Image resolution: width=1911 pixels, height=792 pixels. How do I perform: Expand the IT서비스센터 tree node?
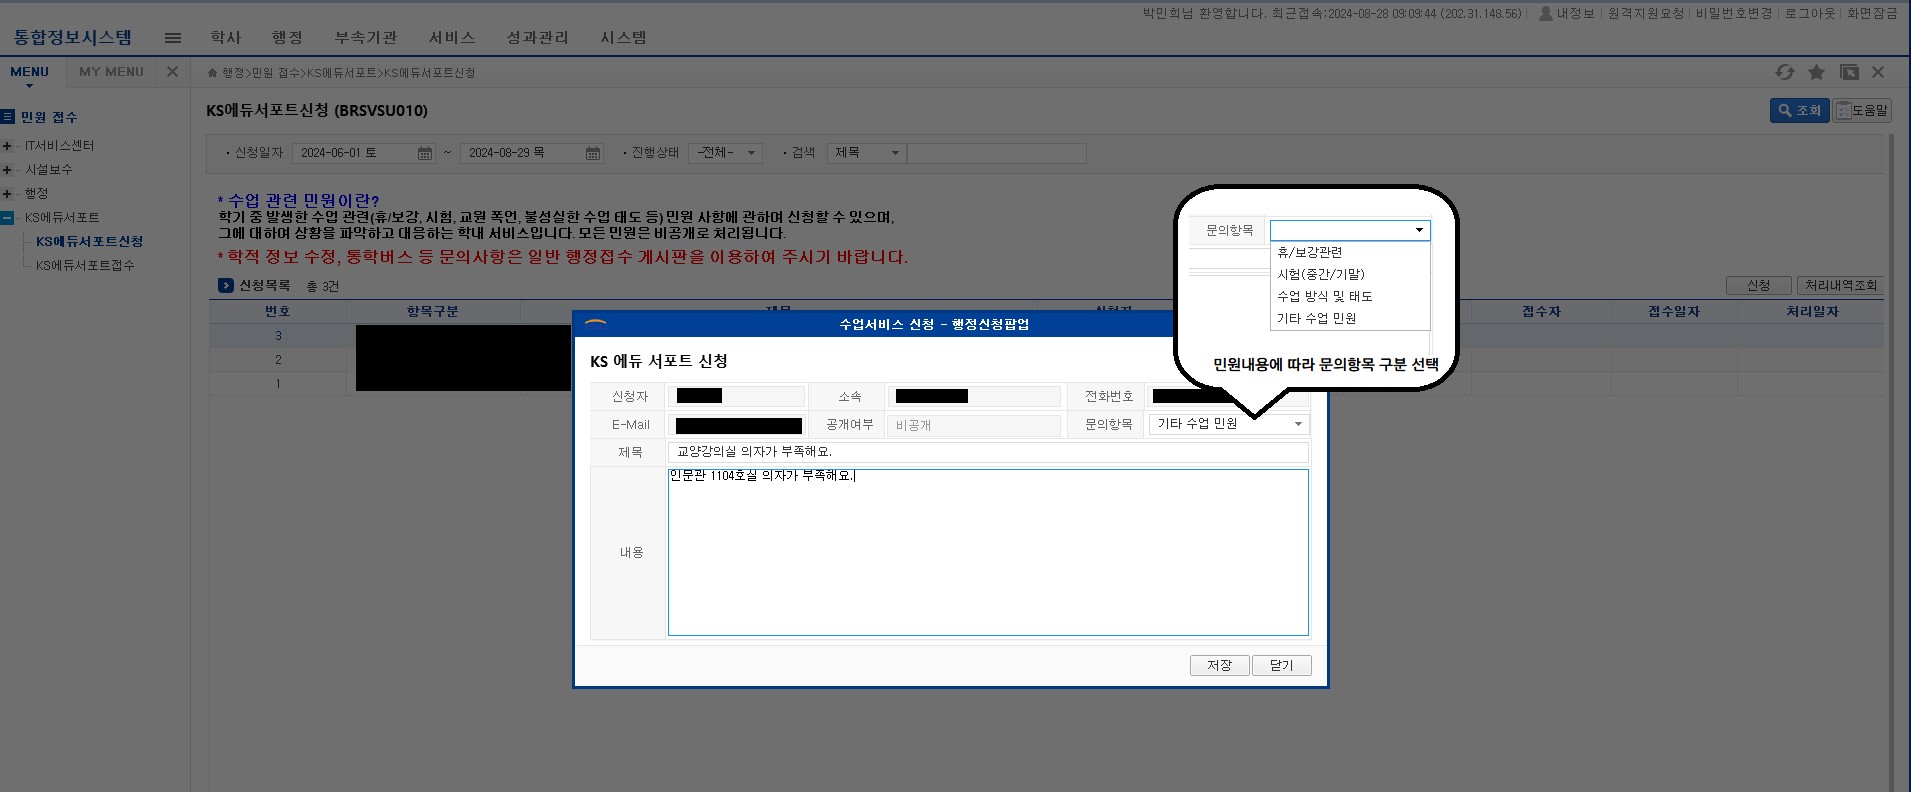point(7,146)
